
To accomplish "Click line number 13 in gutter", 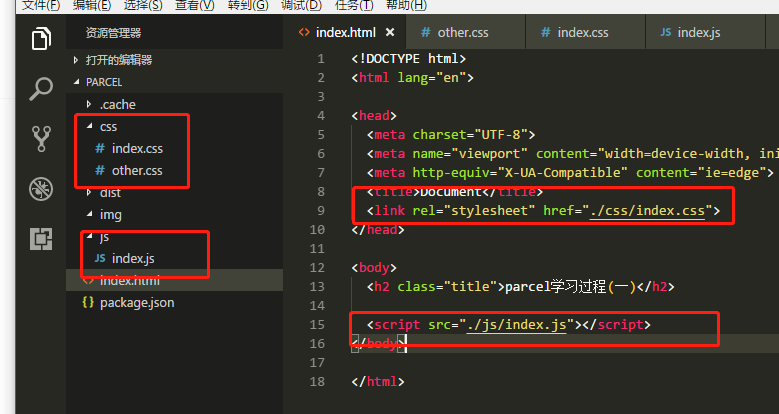I will 316,287.
